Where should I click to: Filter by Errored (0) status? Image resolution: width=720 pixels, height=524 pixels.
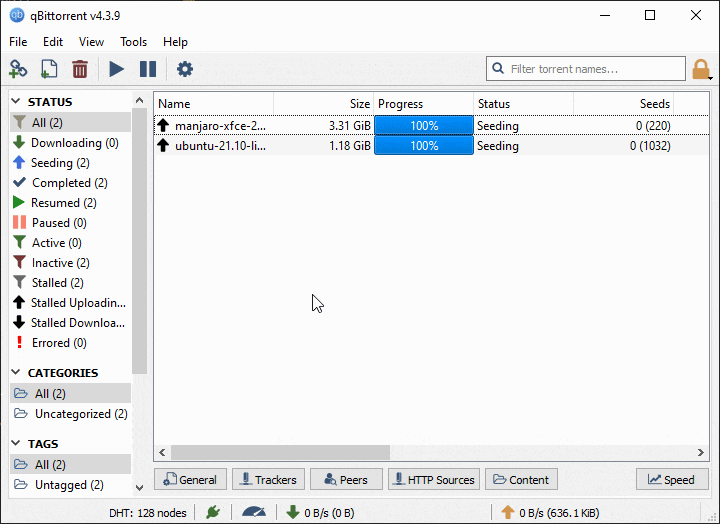(70, 343)
